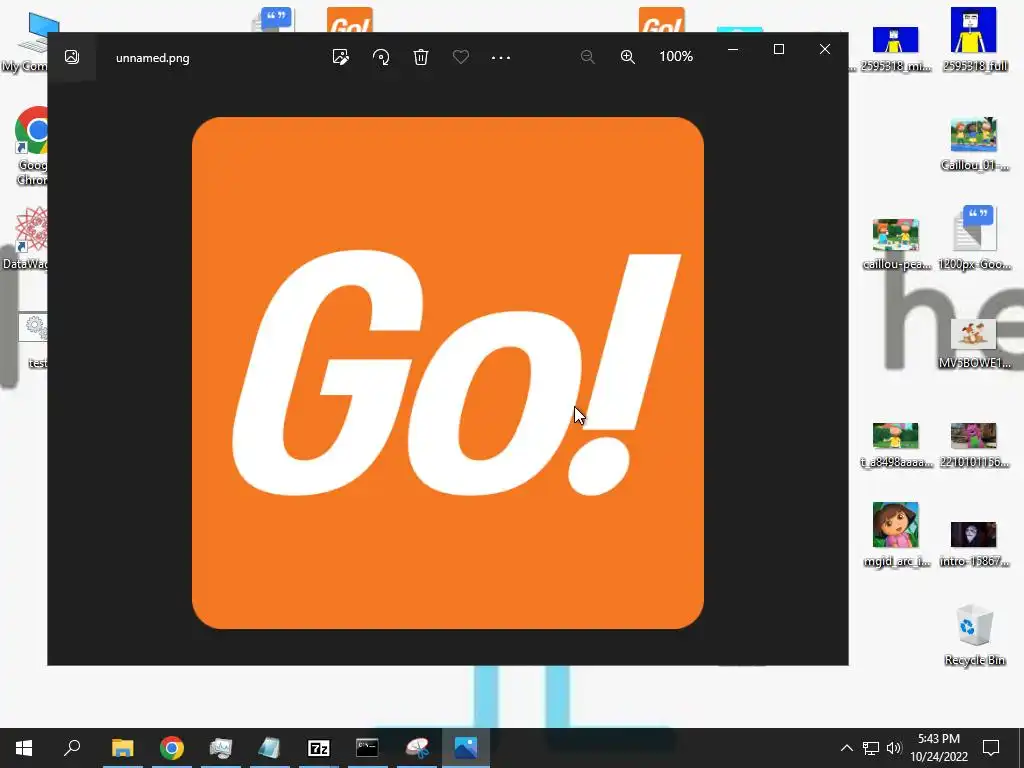The width and height of the screenshot is (1024, 768).
Task: Select the Go! desktop icon above the trash button
Action: click(x=350, y=20)
